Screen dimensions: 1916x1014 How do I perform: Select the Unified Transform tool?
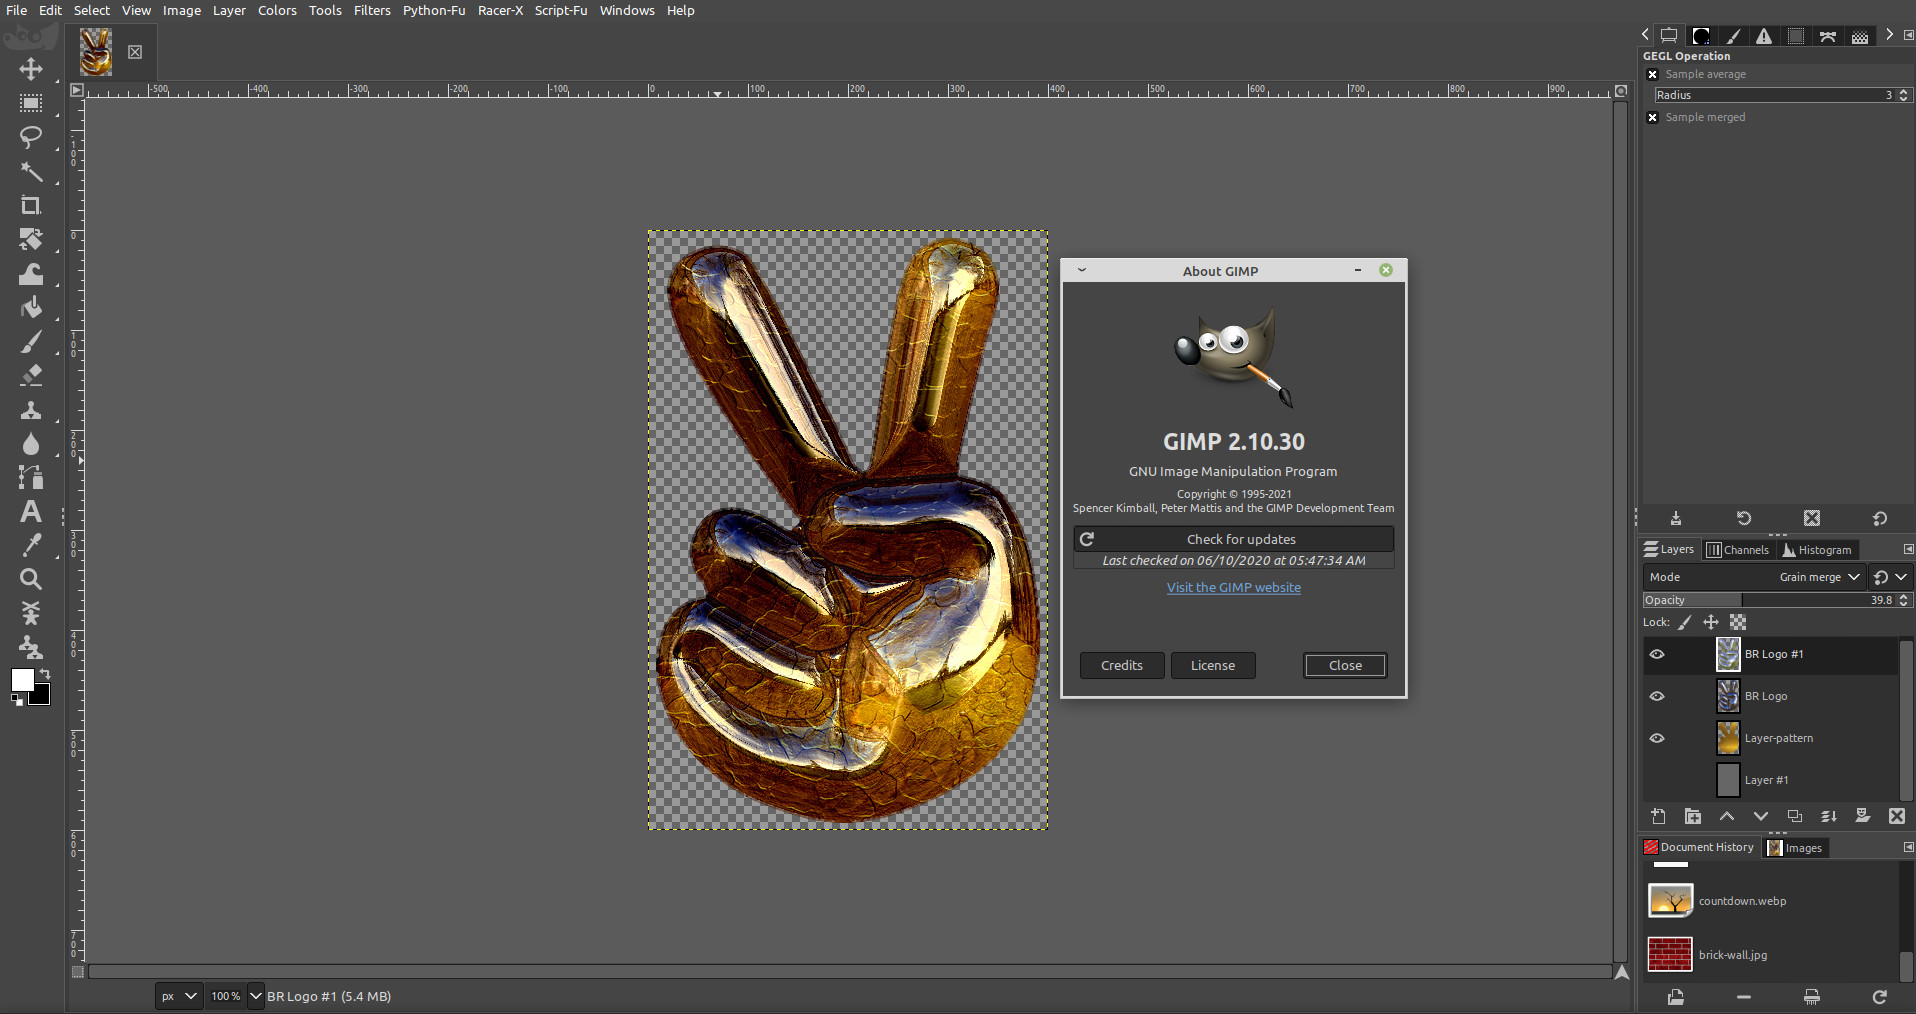pos(31,239)
